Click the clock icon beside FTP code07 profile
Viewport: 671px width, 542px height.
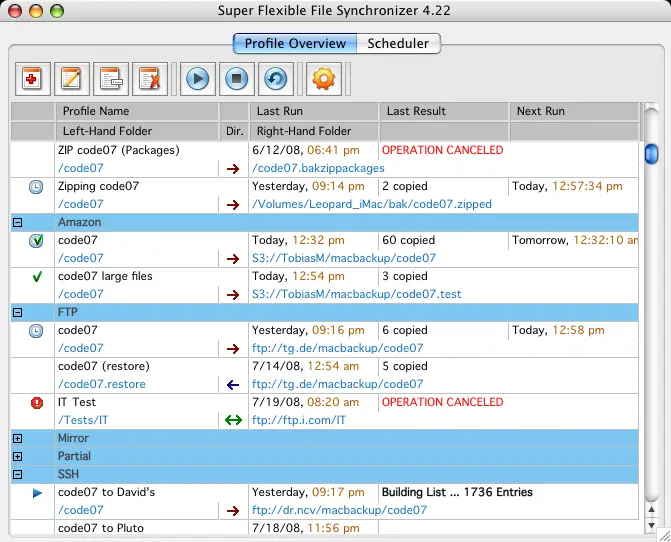36,331
